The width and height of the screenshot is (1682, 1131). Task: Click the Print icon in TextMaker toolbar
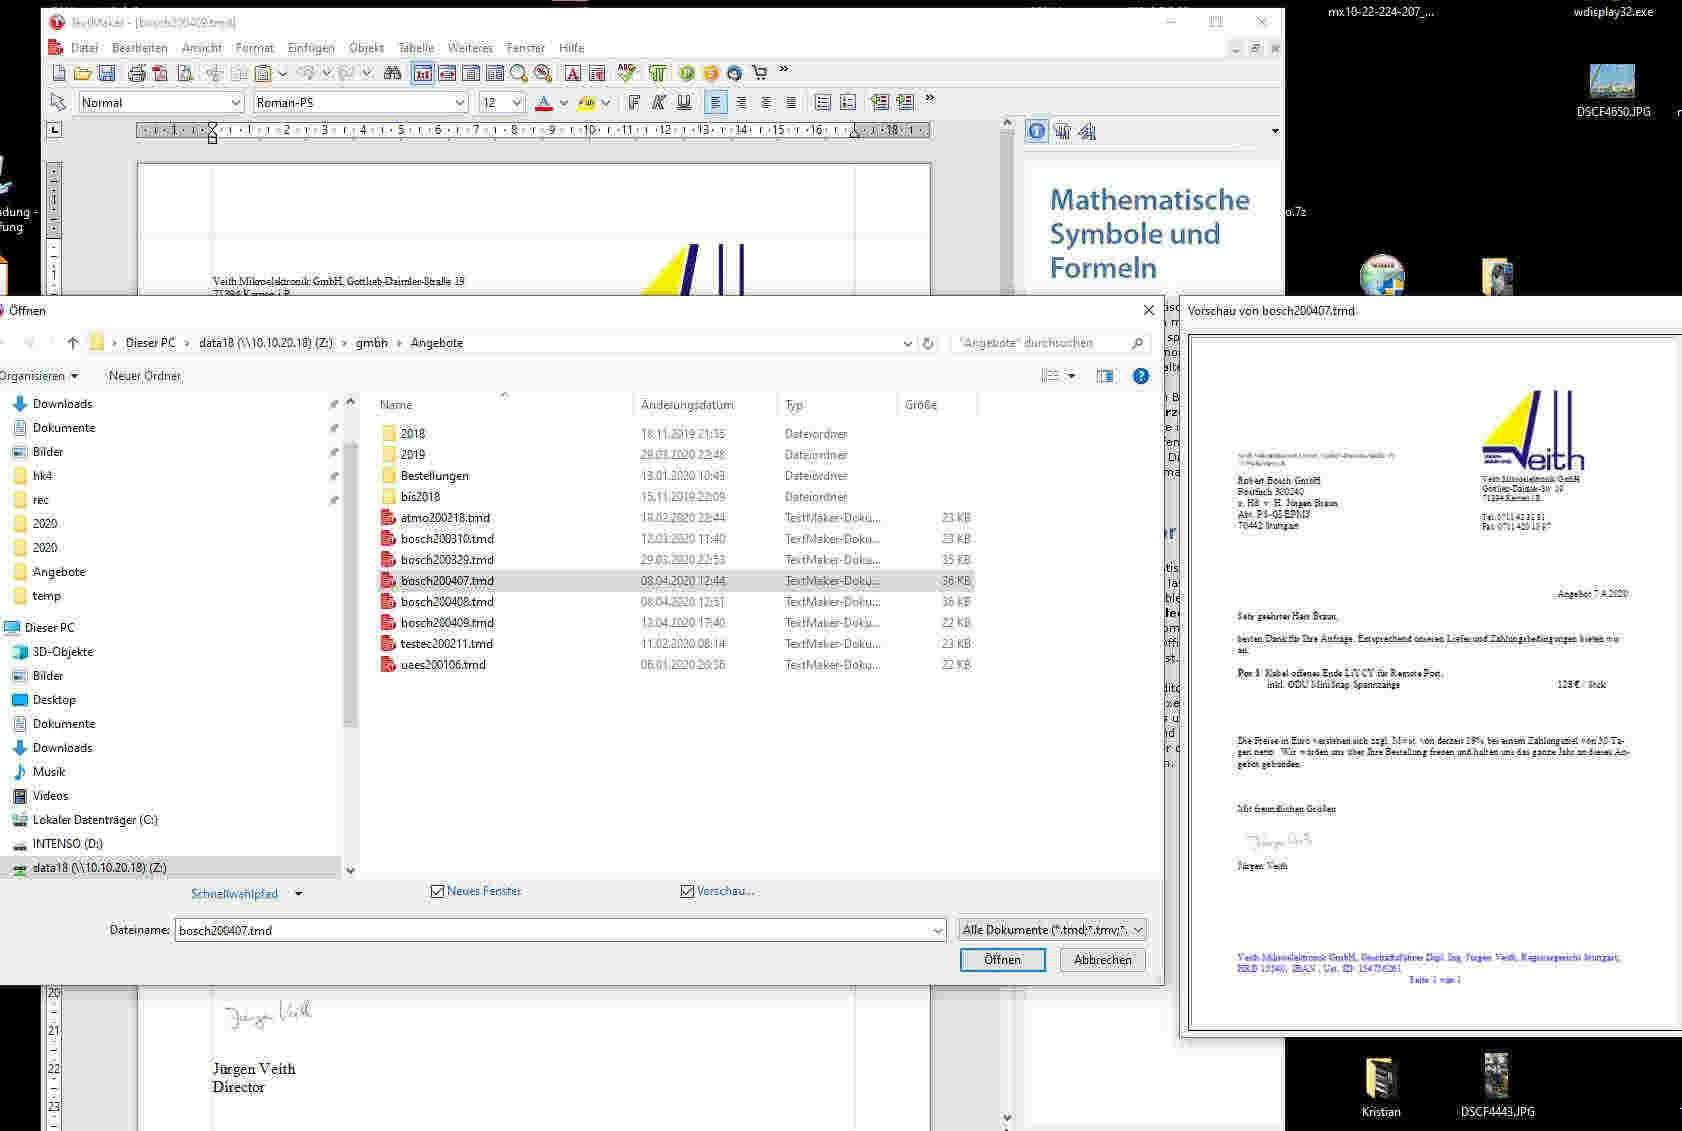tap(137, 73)
